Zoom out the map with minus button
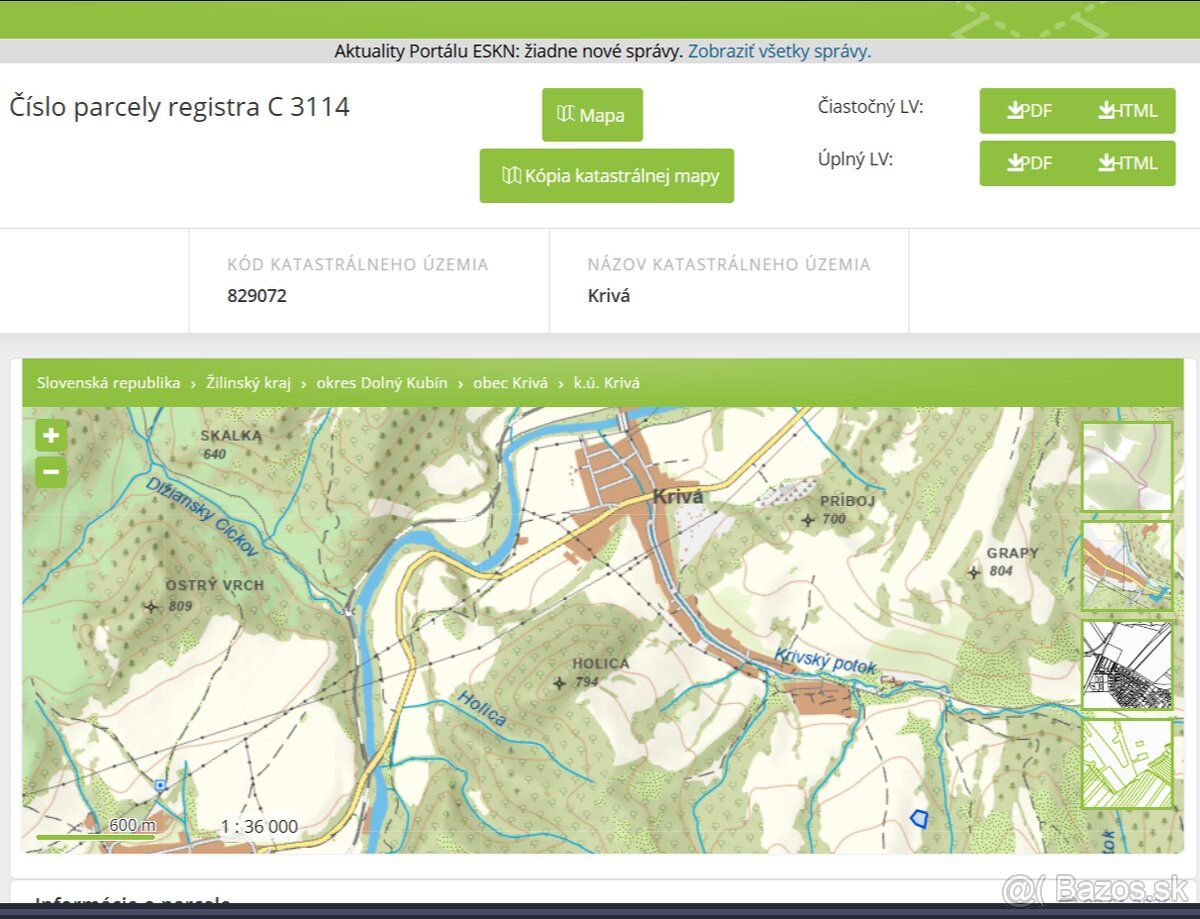1200x919 pixels. click(x=51, y=472)
